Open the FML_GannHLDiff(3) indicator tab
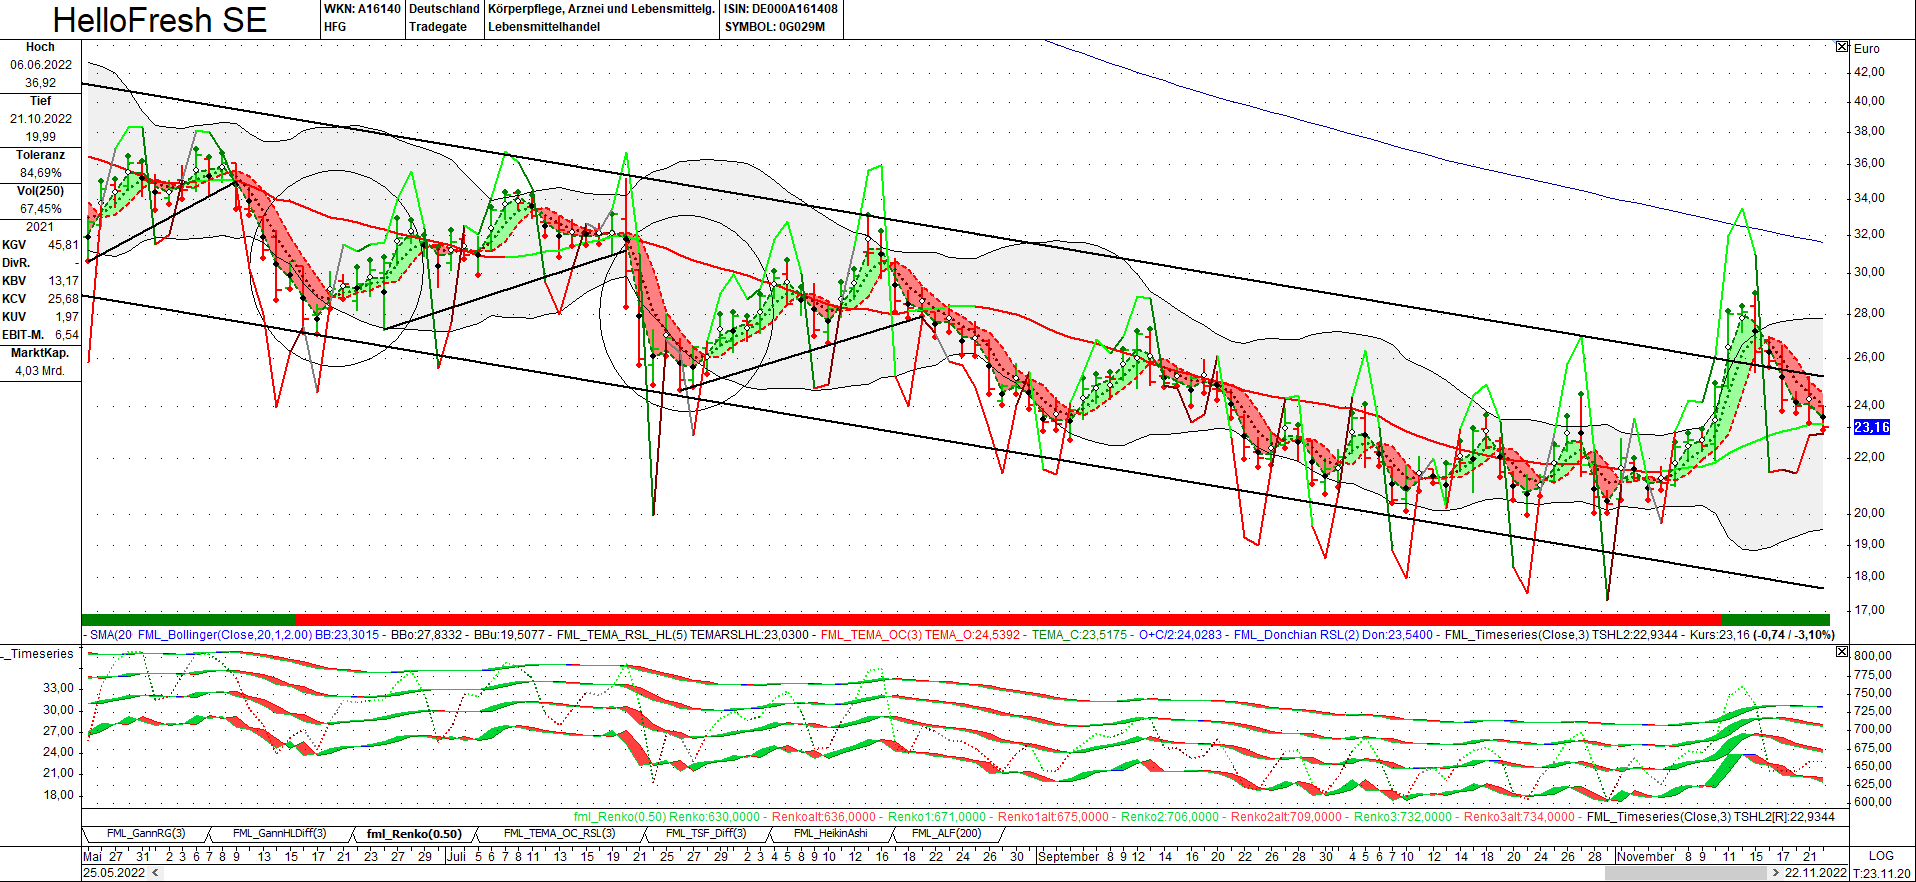Viewport: 1916px width, 882px height. [280, 834]
